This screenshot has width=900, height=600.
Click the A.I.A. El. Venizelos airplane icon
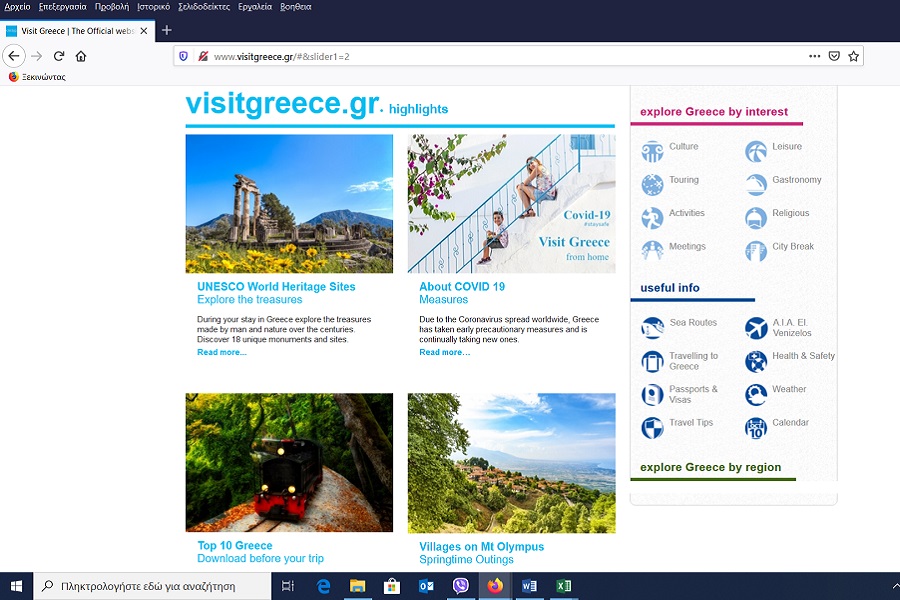pos(756,328)
